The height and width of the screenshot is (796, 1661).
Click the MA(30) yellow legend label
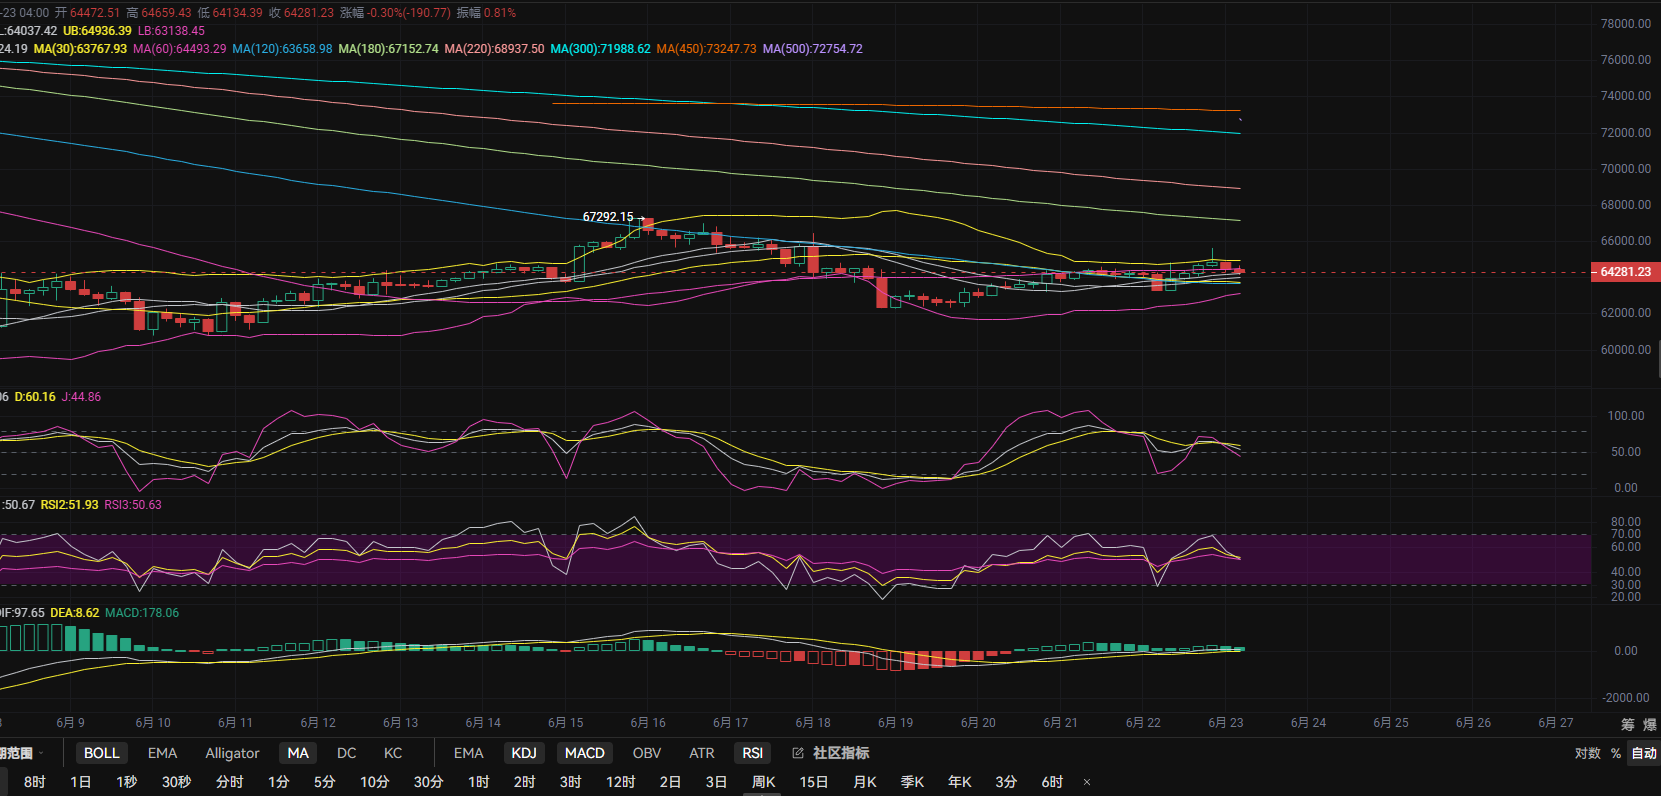(80, 49)
